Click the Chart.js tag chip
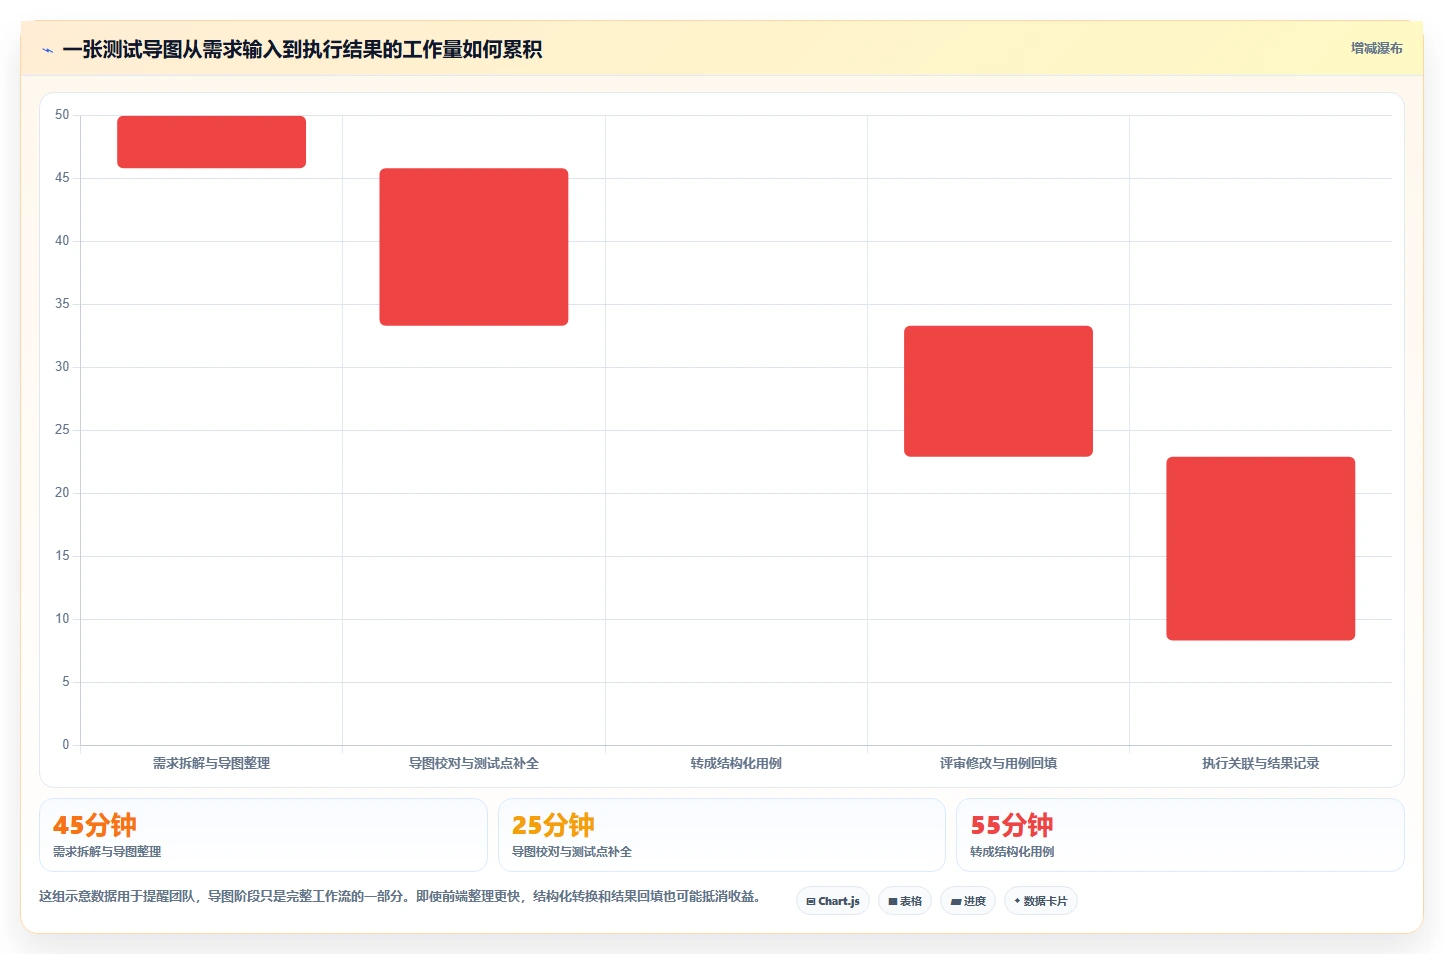The height and width of the screenshot is (954, 1444). pyautogui.click(x=833, y=901)
